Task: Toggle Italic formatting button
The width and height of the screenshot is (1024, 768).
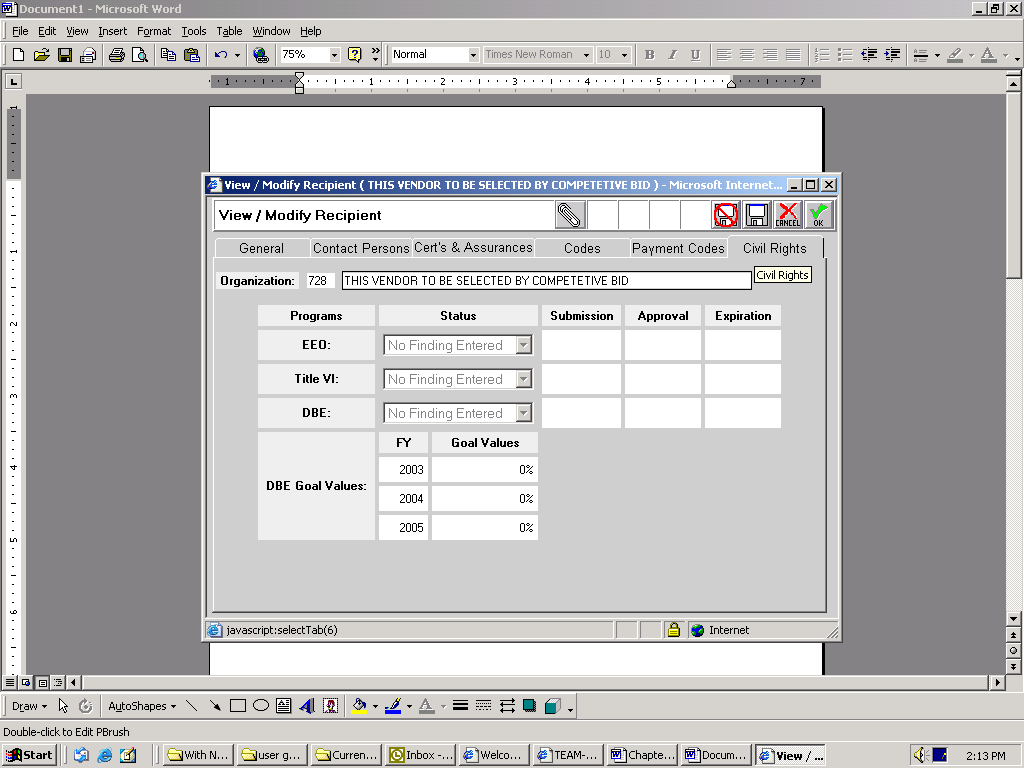Action: 672,55
